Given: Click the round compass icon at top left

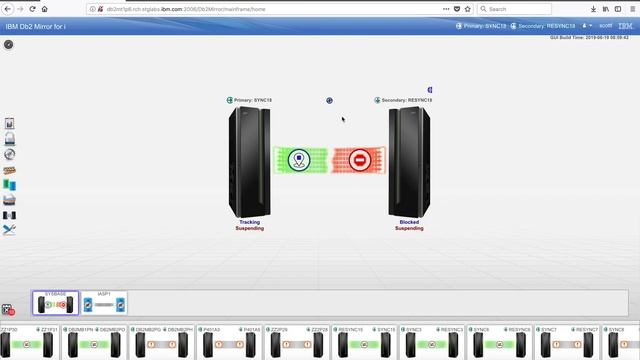Looking at the screenshot, I should pyautogui.click(x=9, y=44).
